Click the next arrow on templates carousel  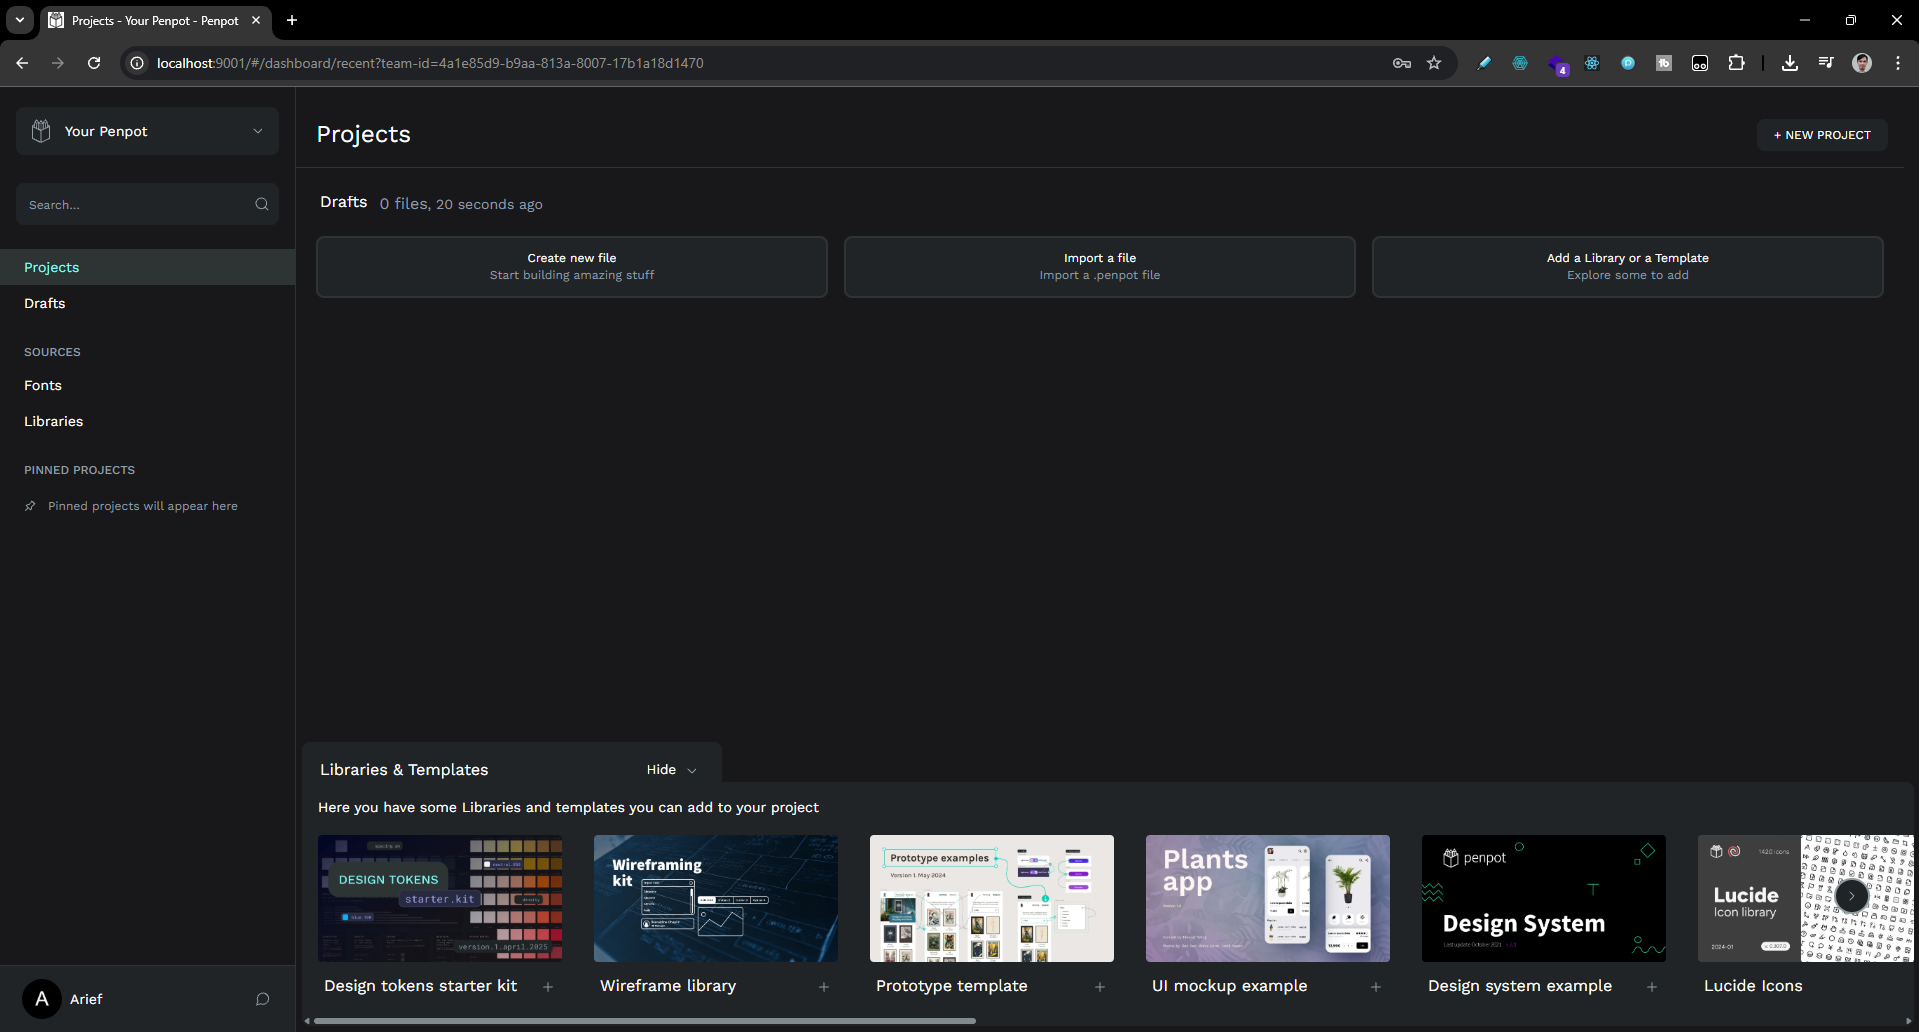point(1851,896)
